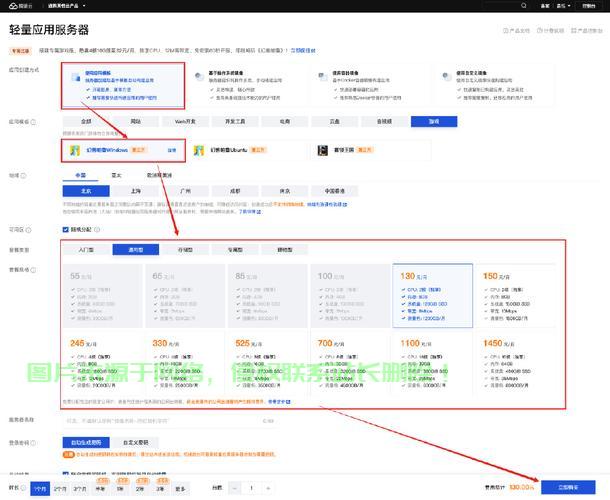Toggle the random availability zone checkbox
The image size is (610, 500).
66,230
